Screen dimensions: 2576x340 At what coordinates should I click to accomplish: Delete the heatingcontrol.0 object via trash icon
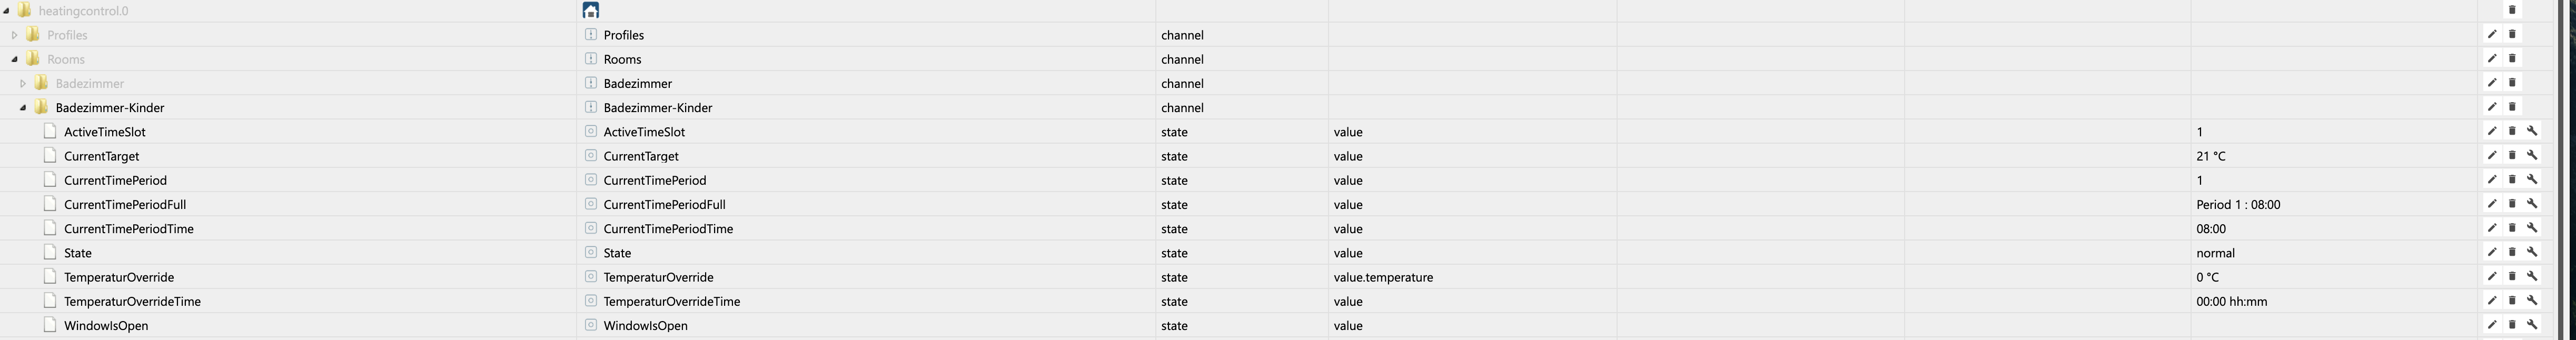point(2512,10)
